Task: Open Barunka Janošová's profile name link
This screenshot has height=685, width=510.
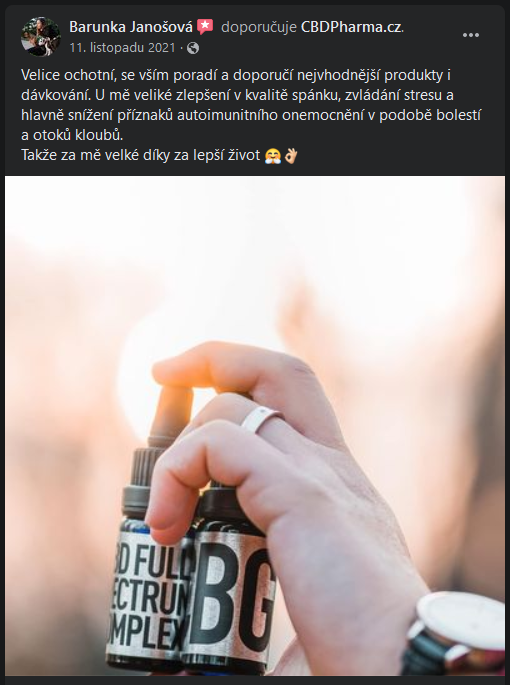Action: (x=131, y=27)
